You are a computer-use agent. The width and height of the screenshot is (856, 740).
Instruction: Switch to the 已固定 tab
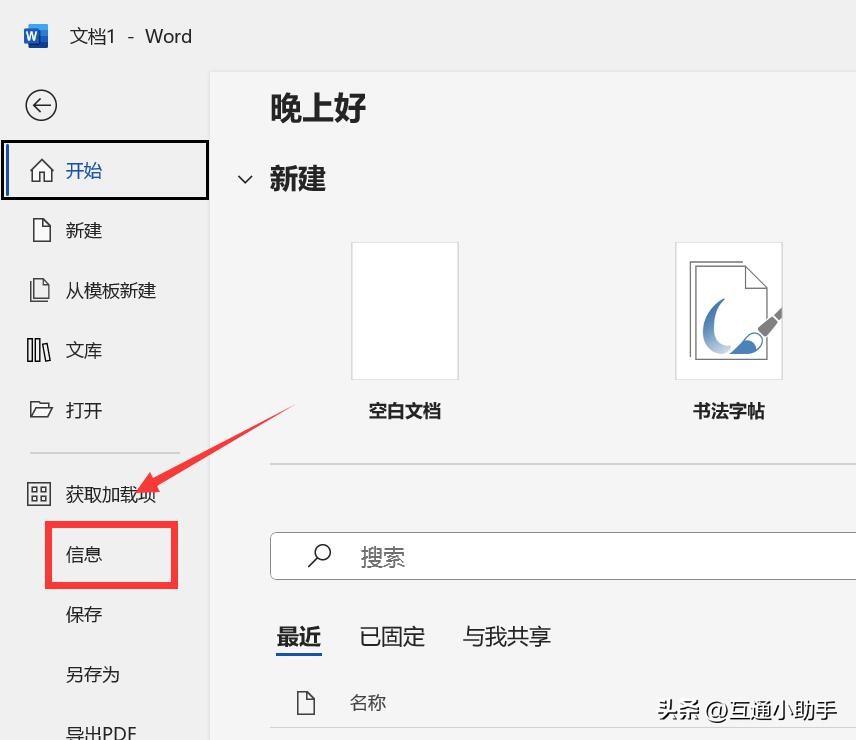point(391,637)
